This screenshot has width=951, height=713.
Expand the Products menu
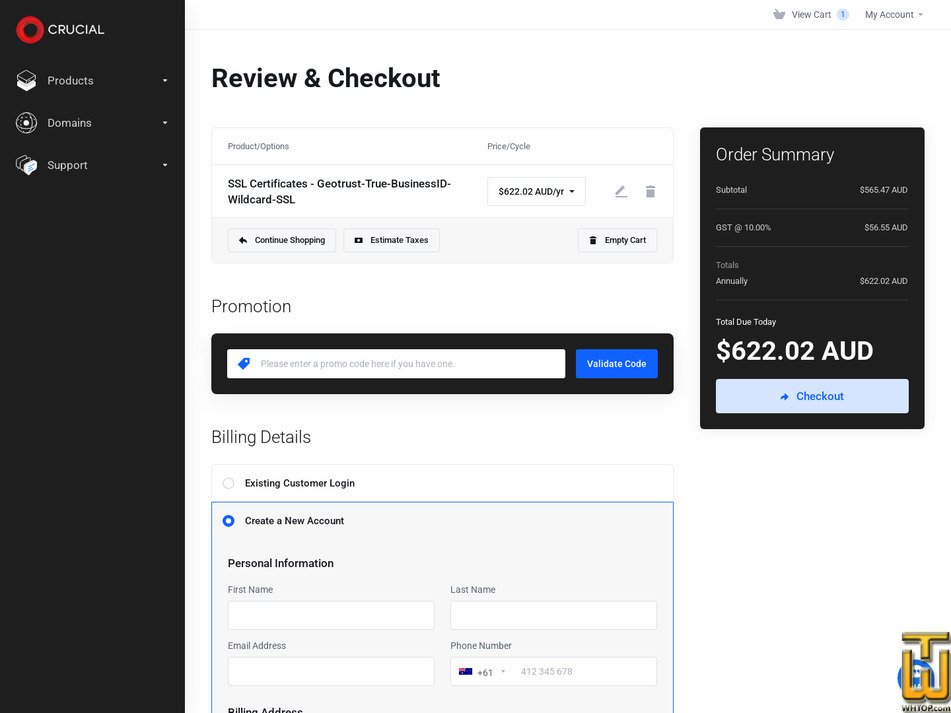click(92, 81)
